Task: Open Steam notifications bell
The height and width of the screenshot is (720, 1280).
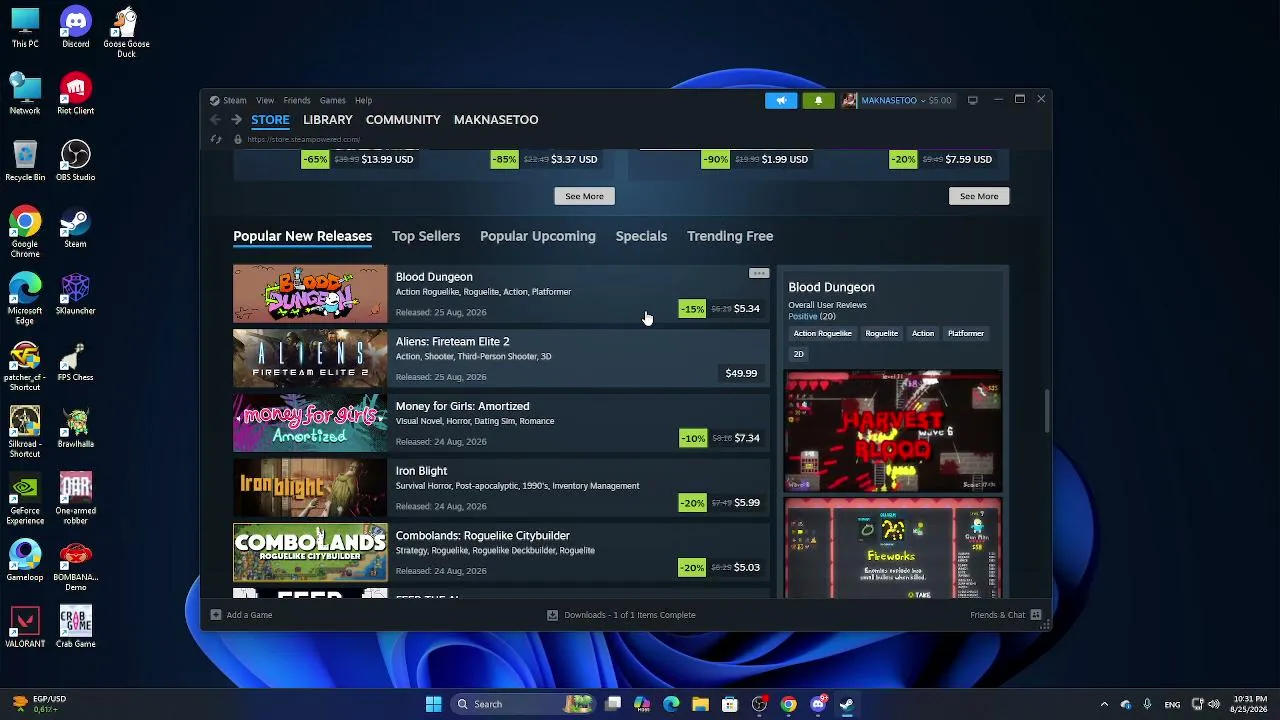Action: click(x=818, y=100)
